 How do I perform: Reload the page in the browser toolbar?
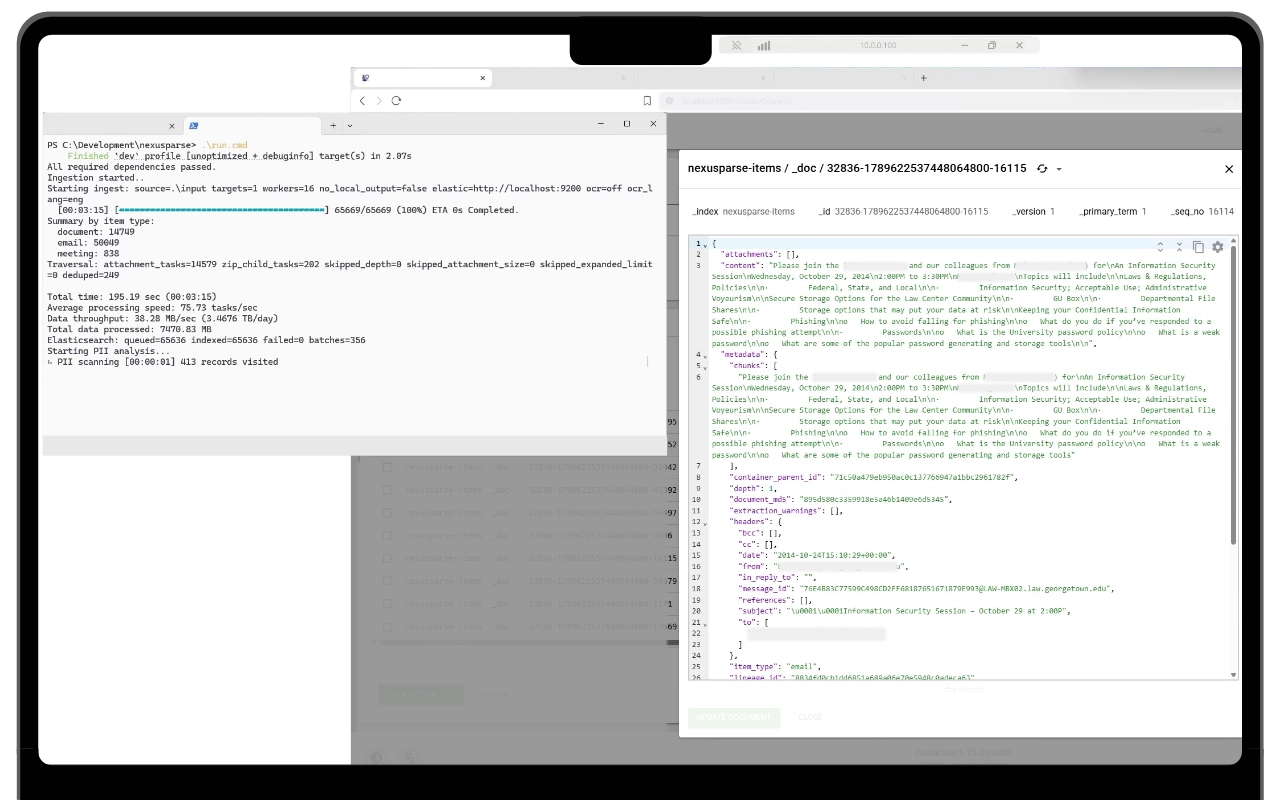(x=396, y=100)
